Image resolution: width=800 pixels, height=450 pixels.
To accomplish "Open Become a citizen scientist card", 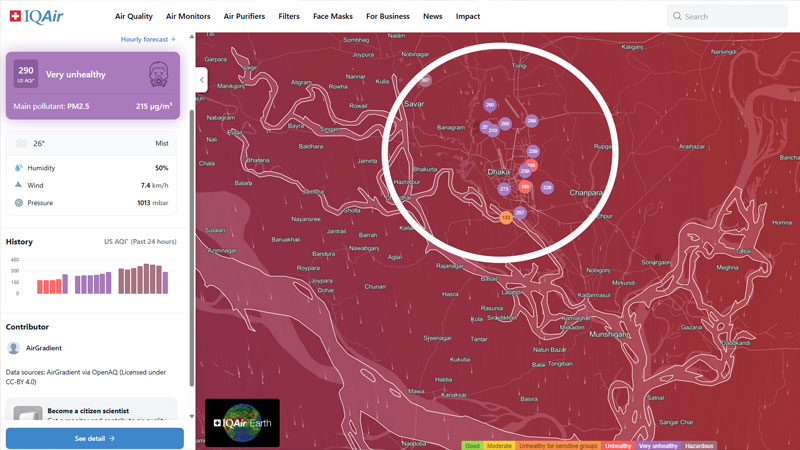I will click(92, 410).
